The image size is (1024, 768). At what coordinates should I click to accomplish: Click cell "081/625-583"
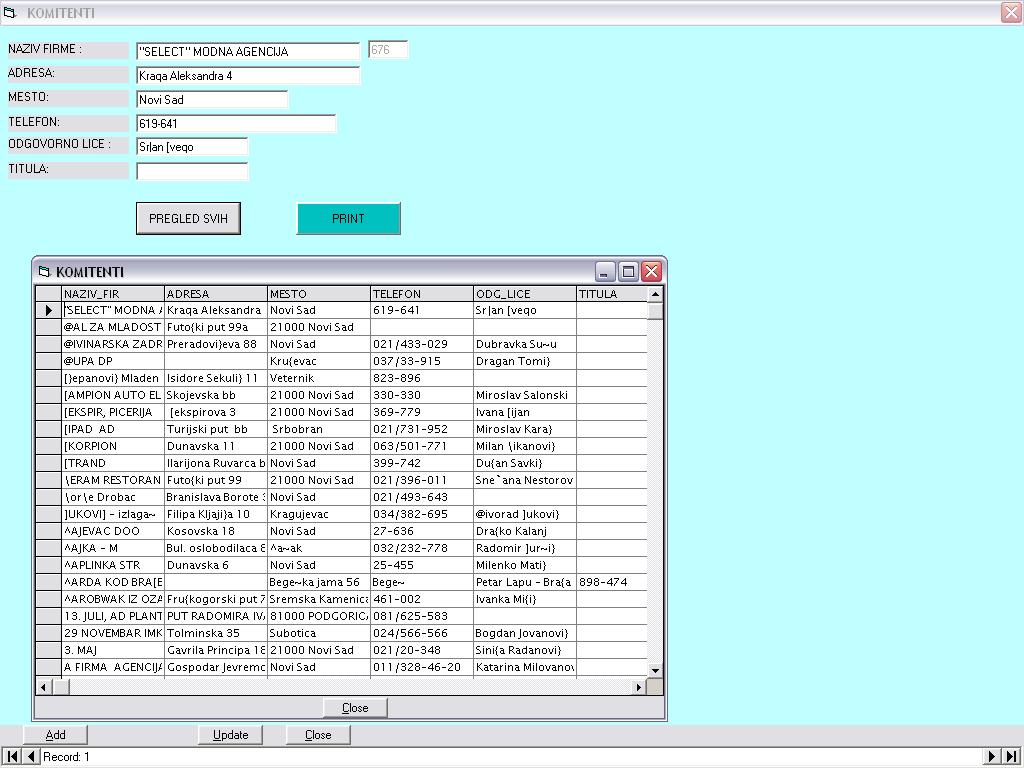click(x=422, y=616)
